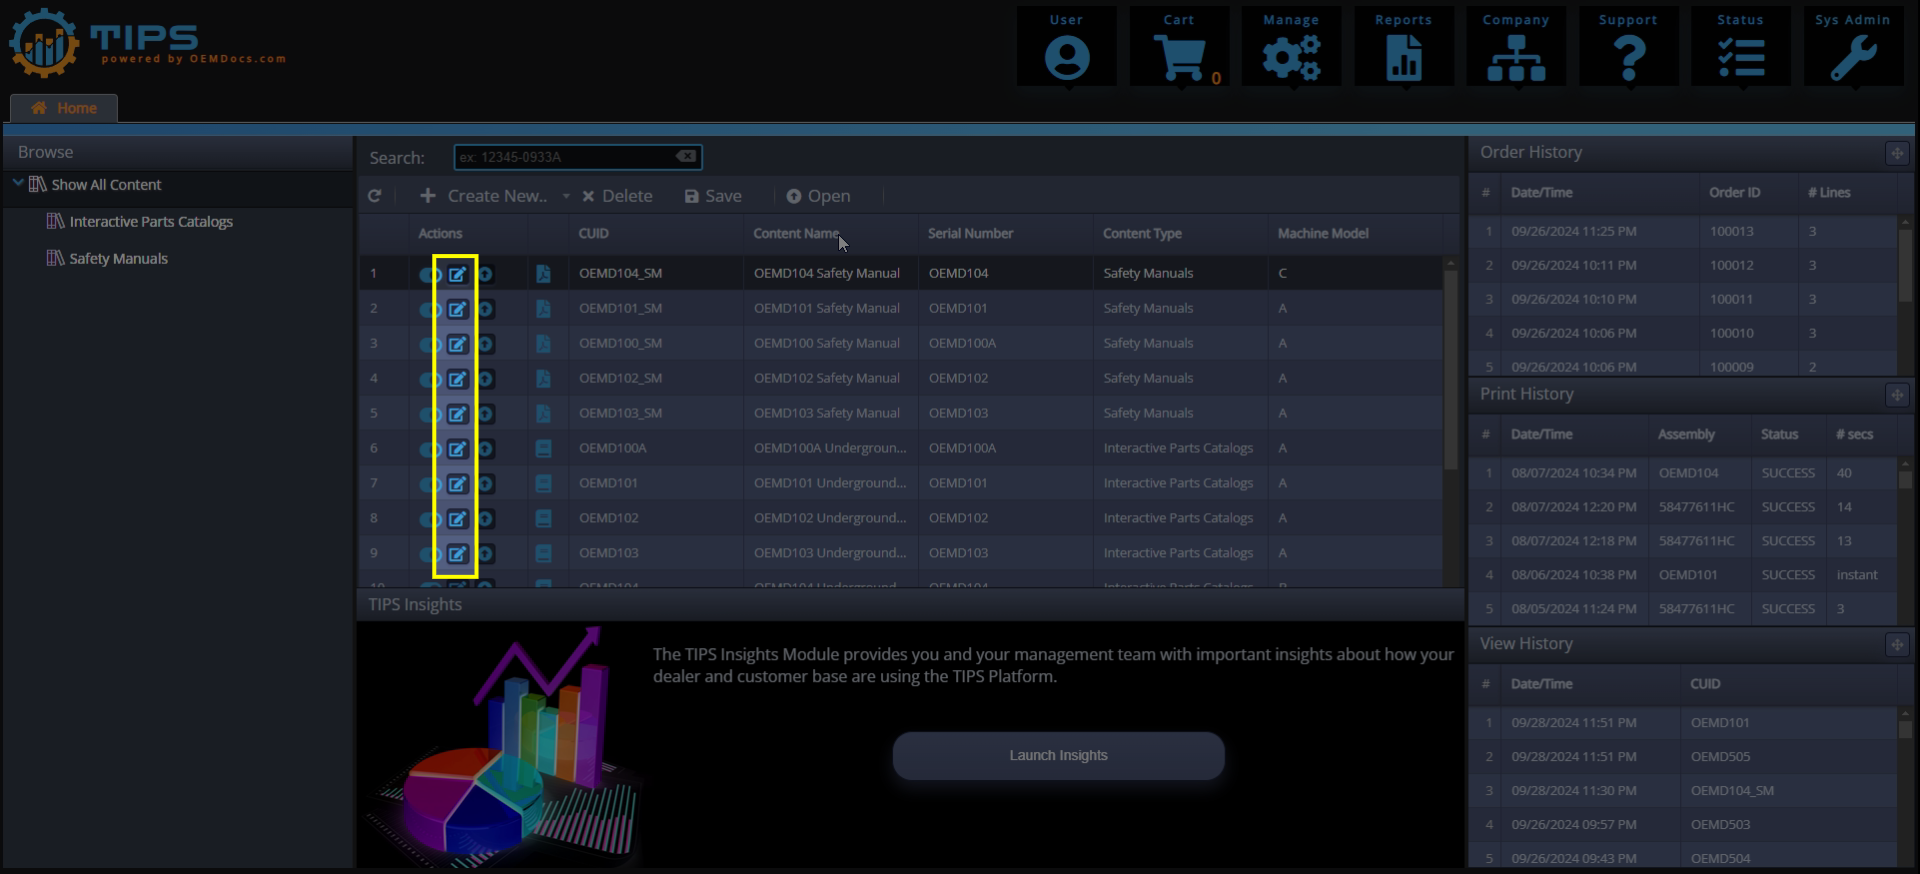Sort Order History by Date/Time header

(1541, 192)
